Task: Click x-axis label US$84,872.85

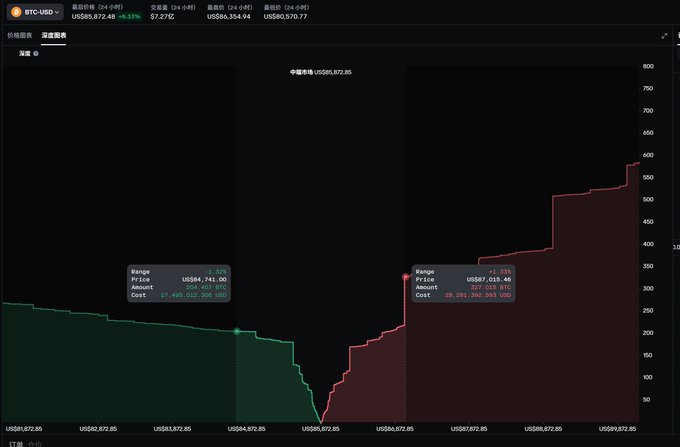Action: tap(246, 429)
